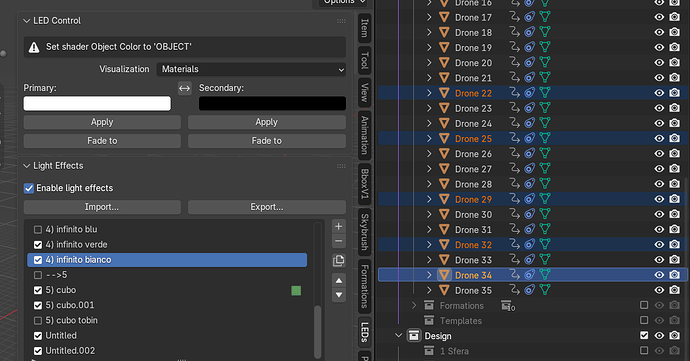Screen dimensions: 690x361
Task: Click the mesh data icon of Drone 17
Action: 545,17
